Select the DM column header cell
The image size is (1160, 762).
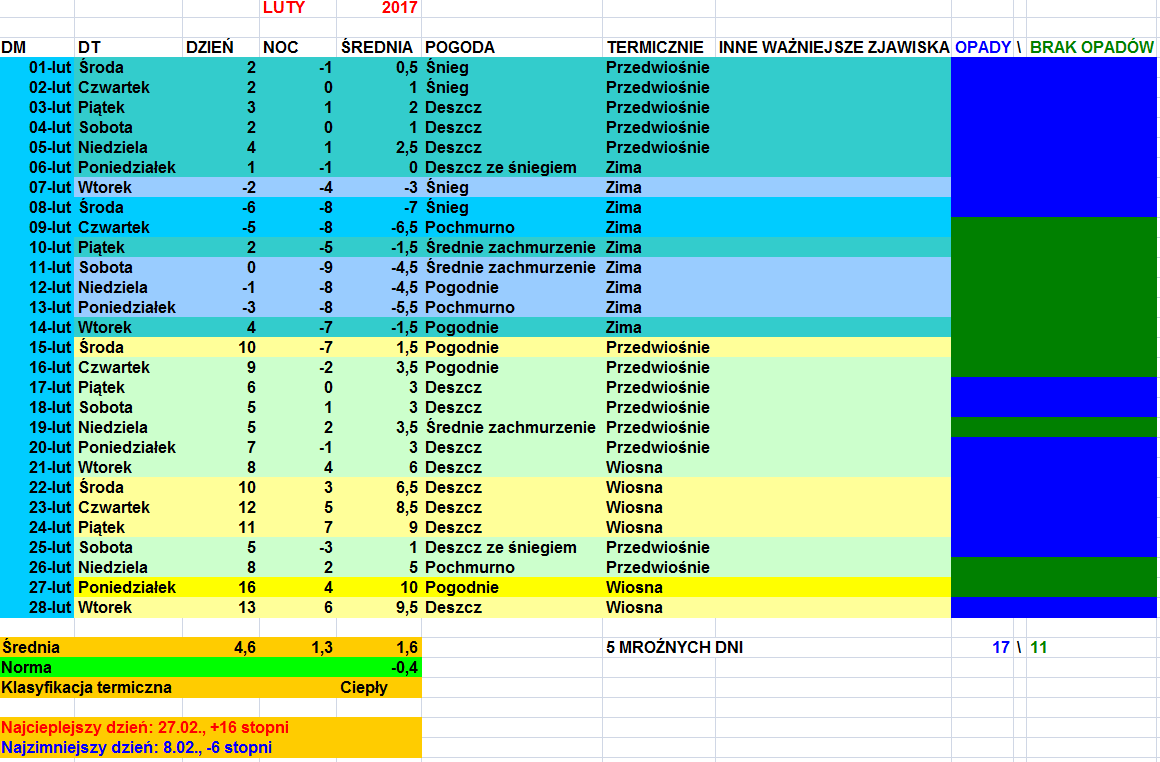(14, 47)
